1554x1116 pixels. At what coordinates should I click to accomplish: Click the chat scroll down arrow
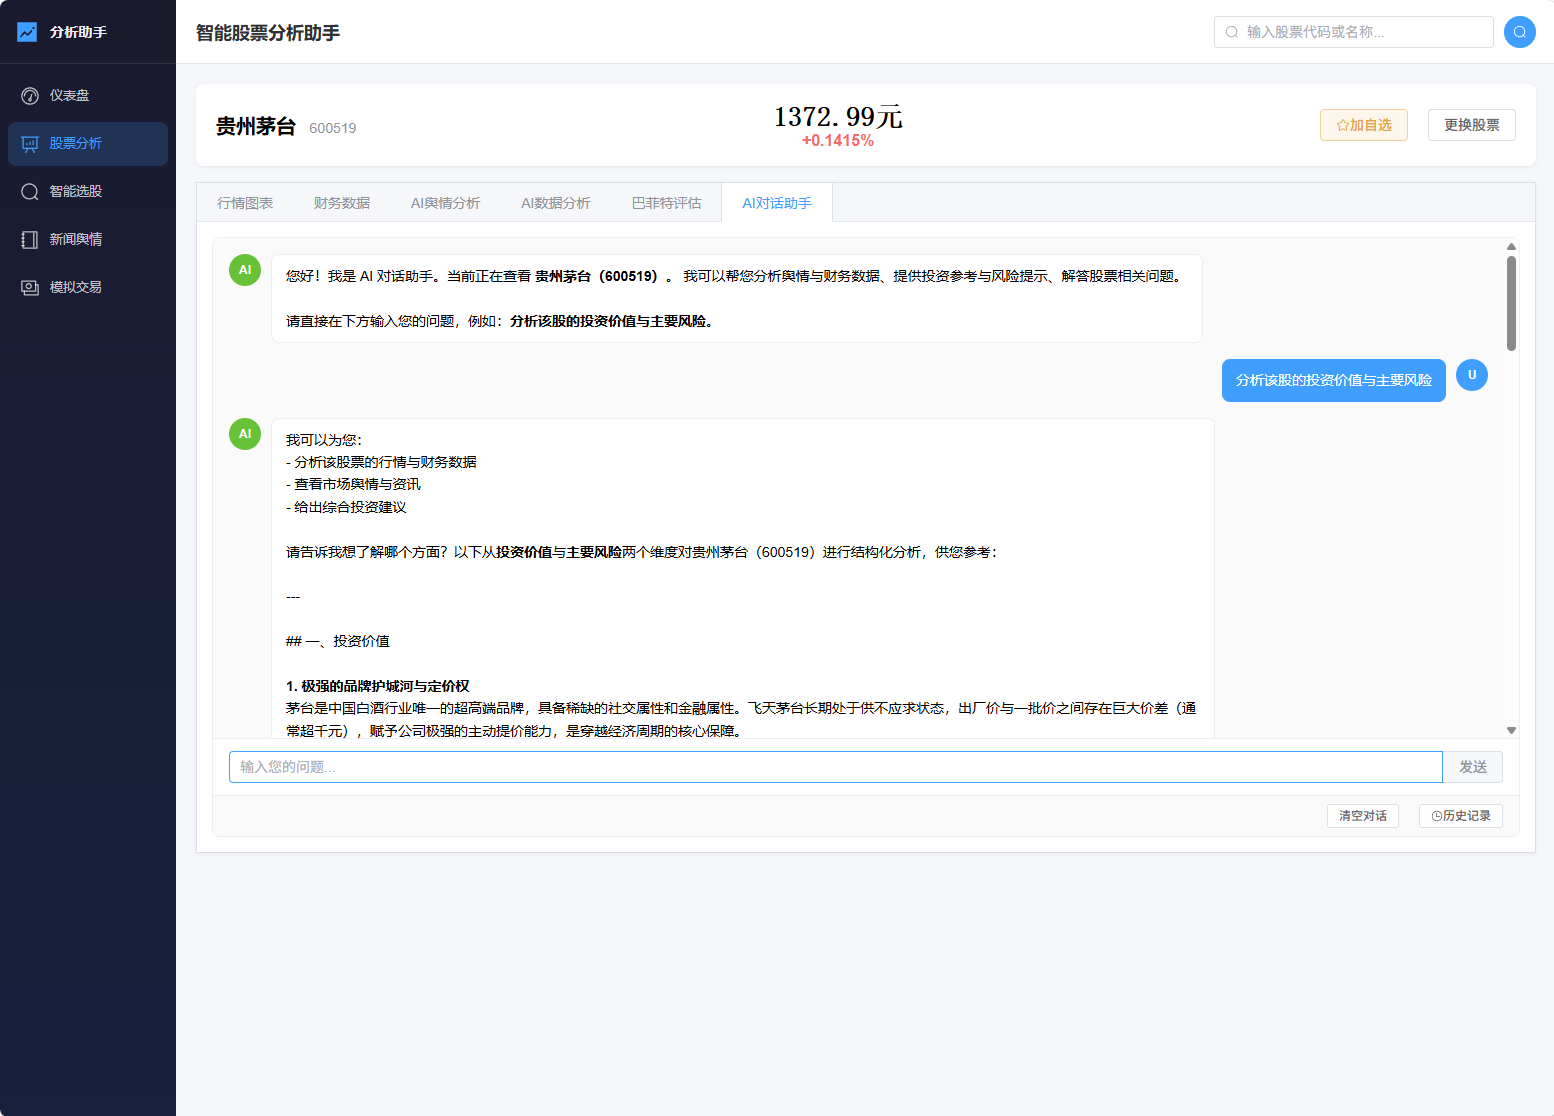(x=1511, y=730)
